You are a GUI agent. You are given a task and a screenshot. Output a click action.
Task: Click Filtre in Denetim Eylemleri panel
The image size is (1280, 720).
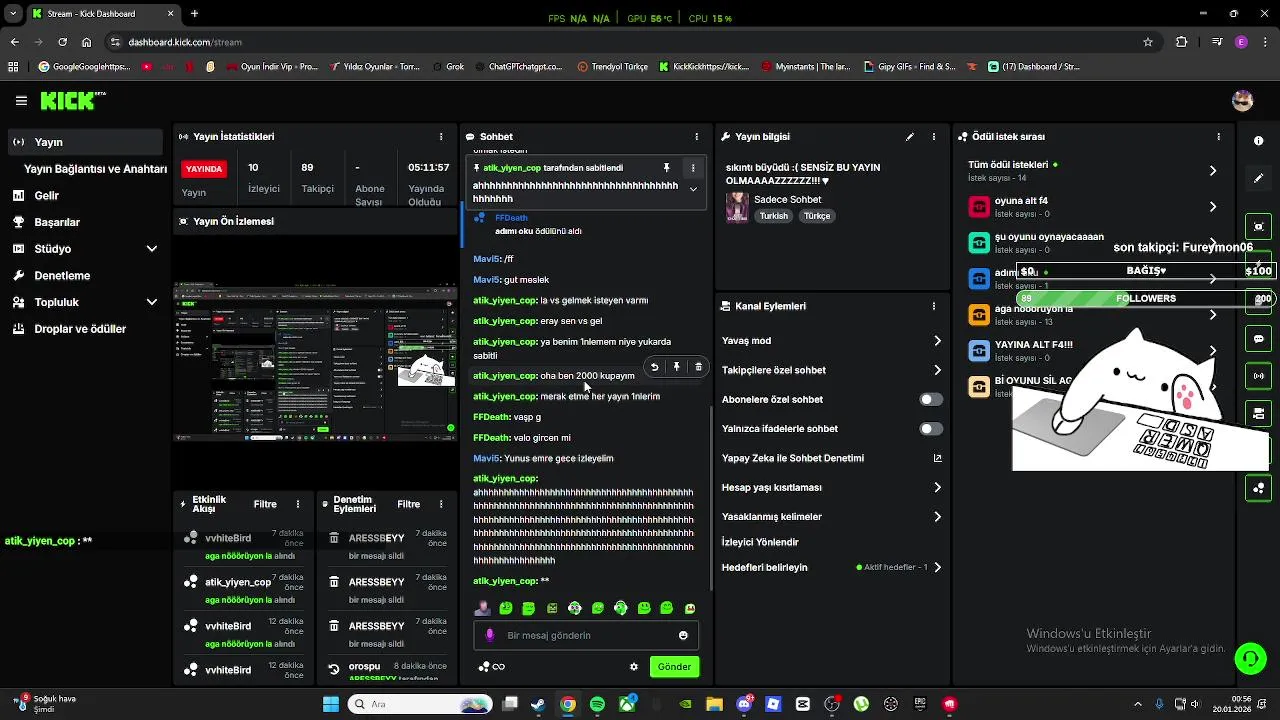[x=409, y=504]
